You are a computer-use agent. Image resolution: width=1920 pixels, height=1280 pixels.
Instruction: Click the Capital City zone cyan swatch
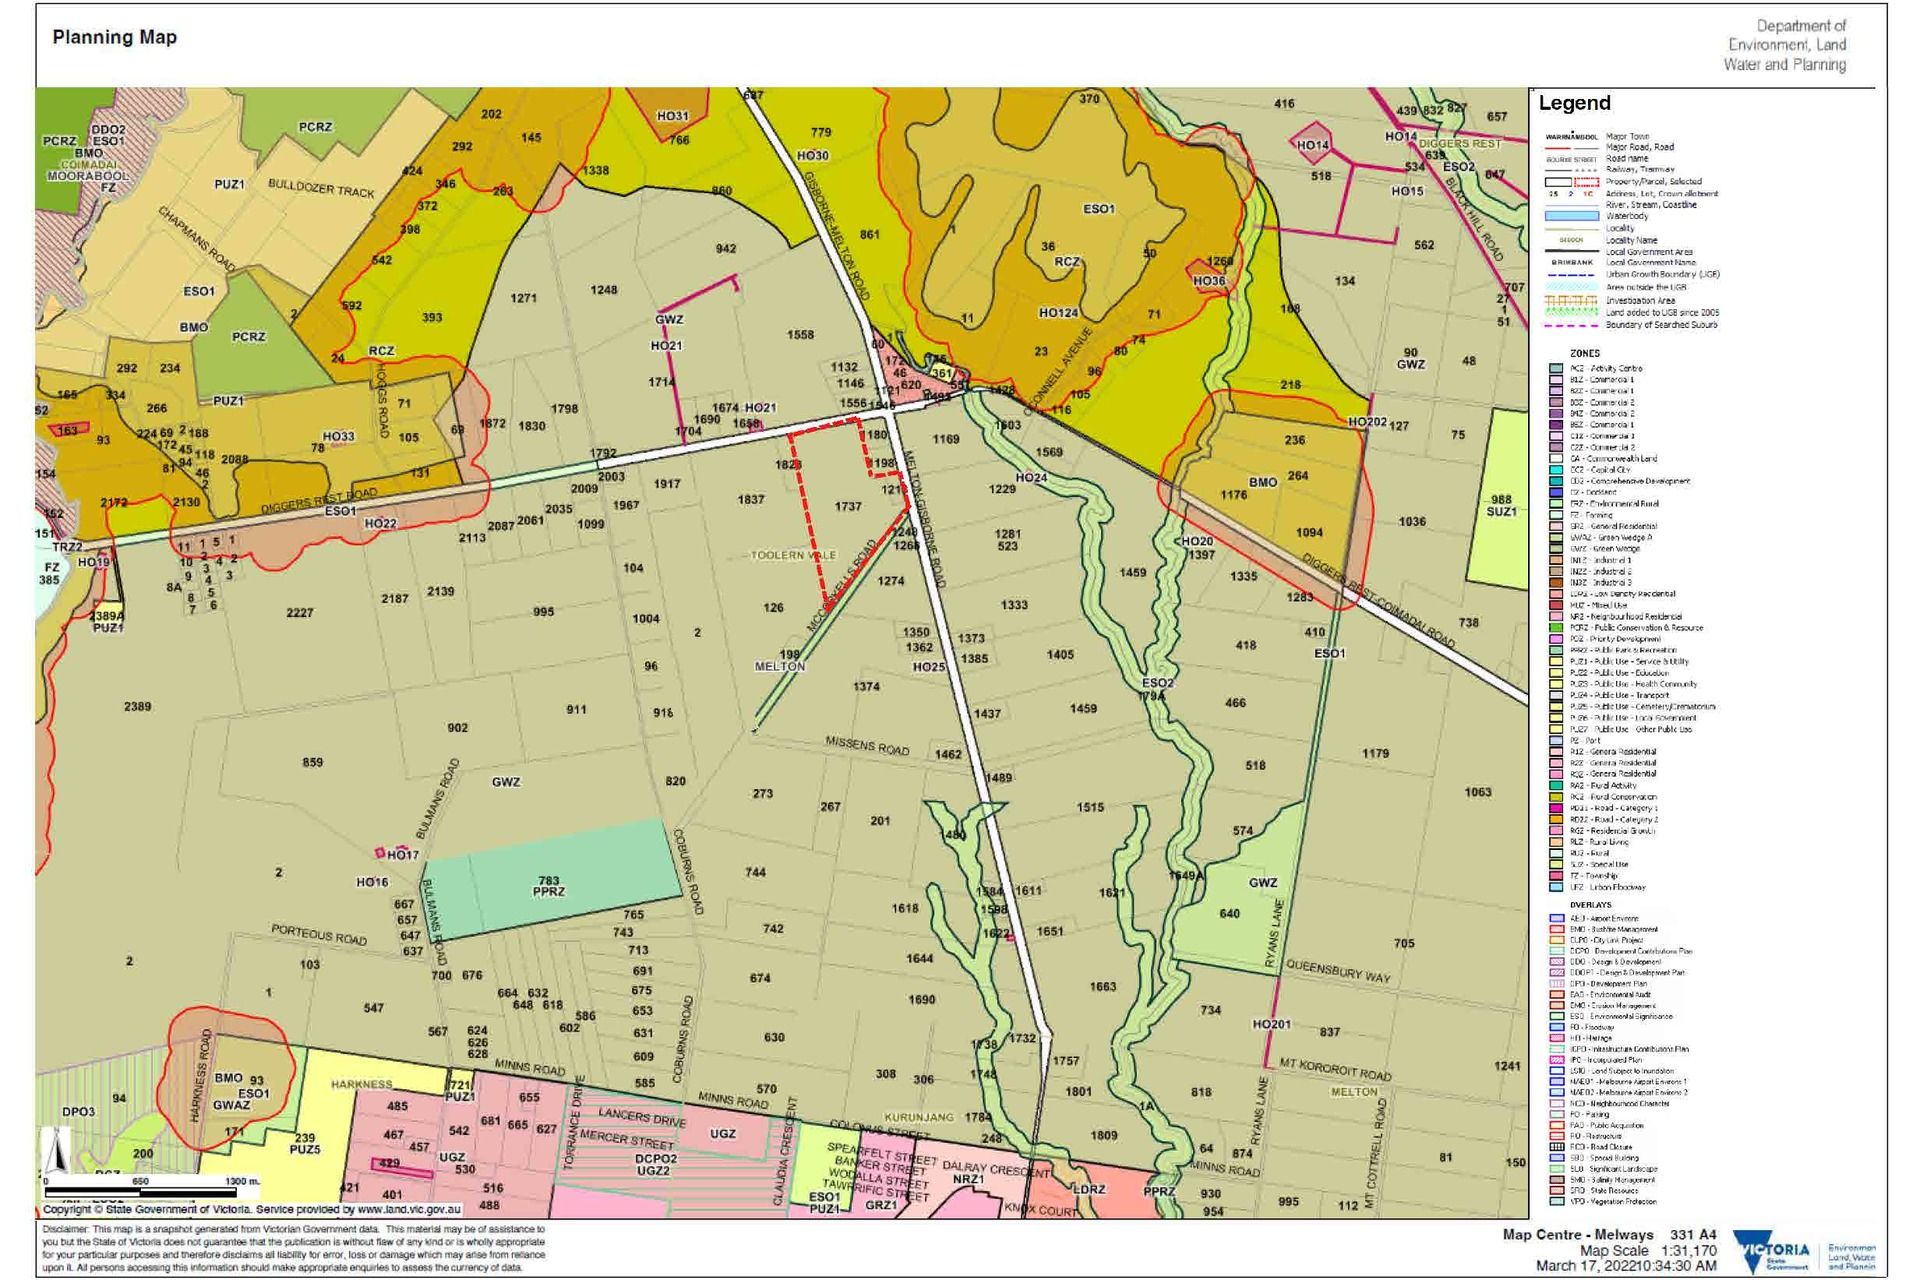[x=1556, y=470]
